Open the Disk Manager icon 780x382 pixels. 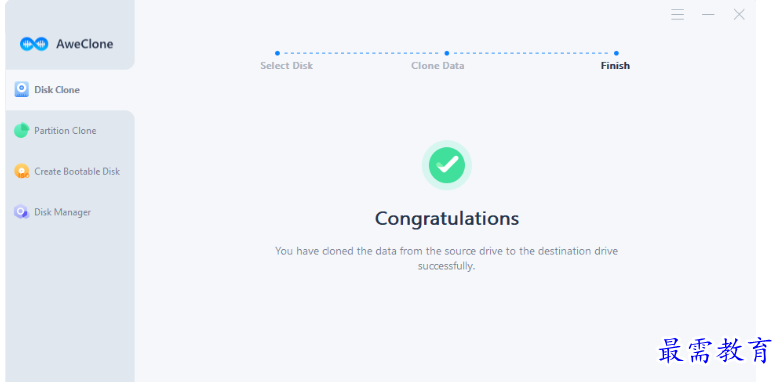pos(21,212)
